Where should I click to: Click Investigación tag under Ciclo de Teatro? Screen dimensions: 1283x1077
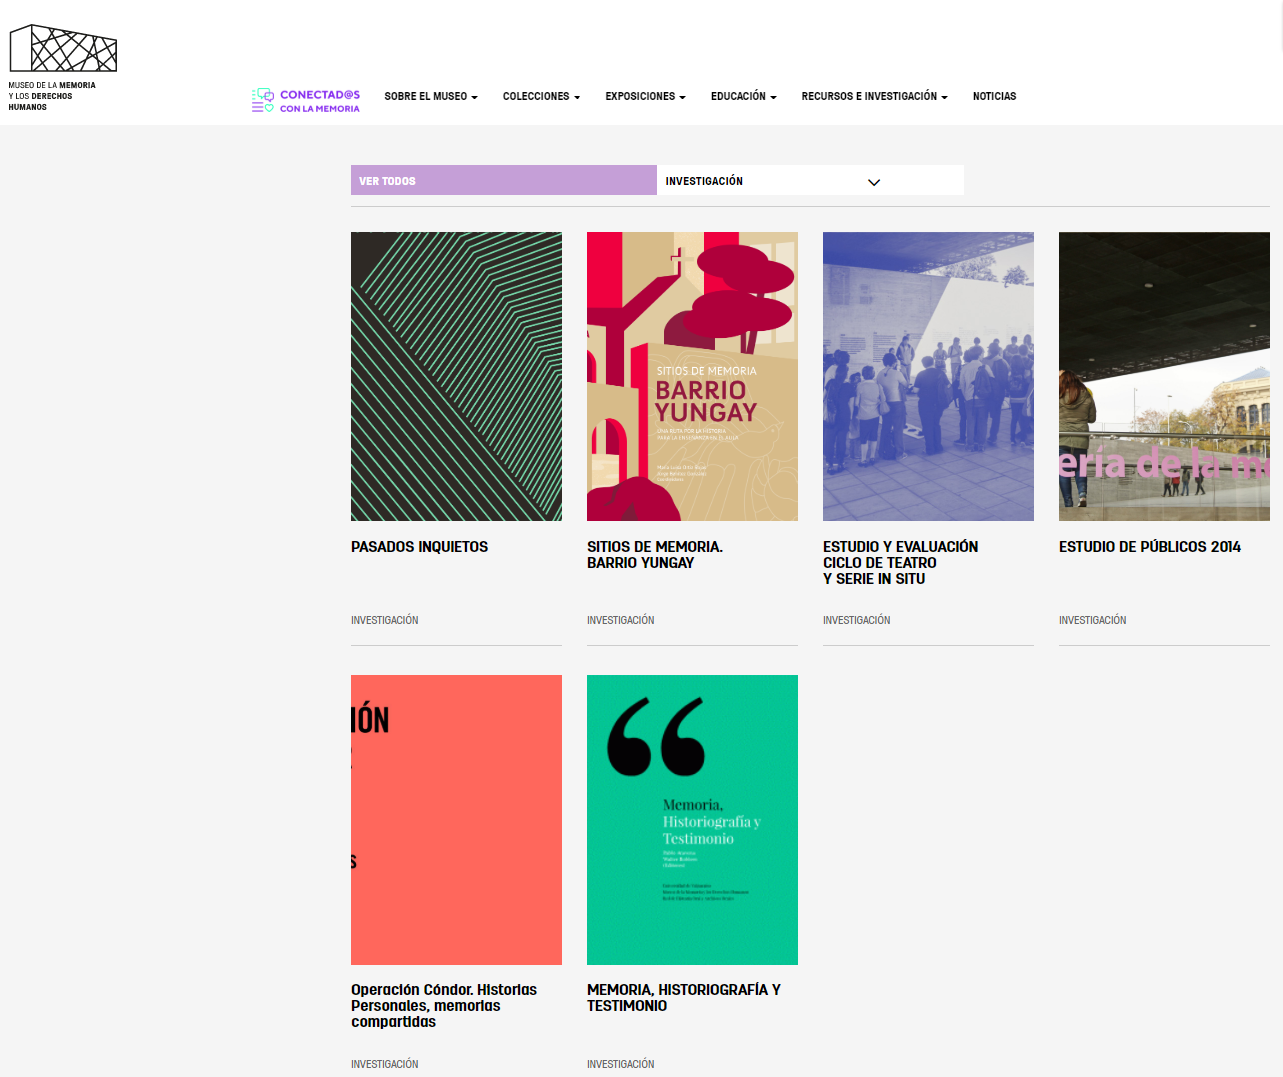[857, 621]
